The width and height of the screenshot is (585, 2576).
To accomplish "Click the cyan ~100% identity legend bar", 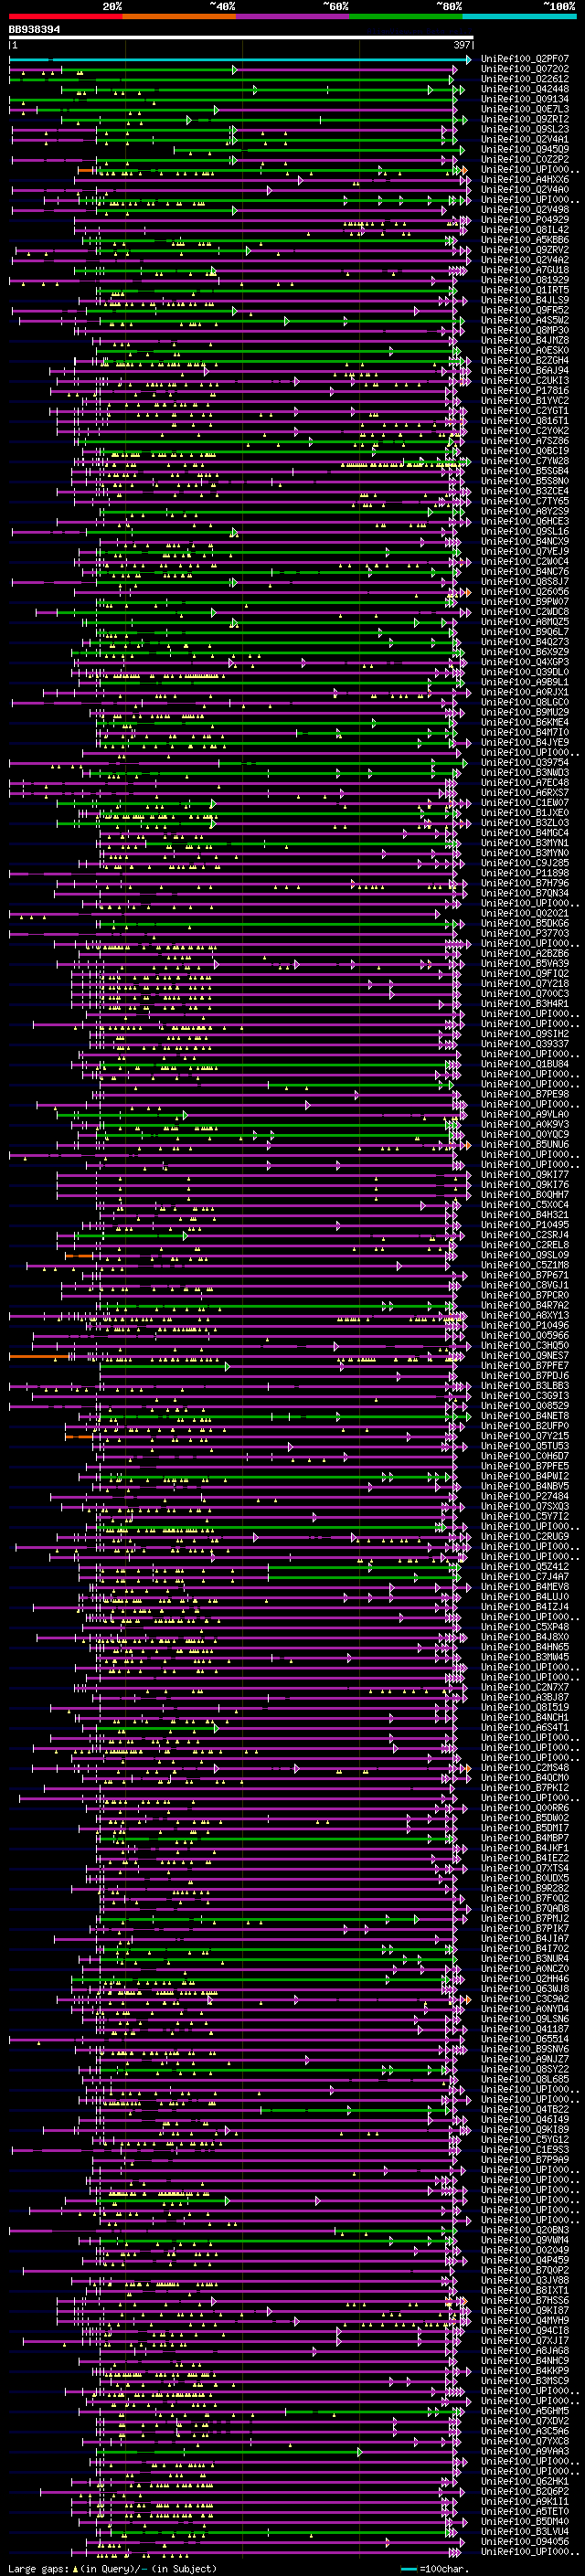I will (x=519, y=16).
